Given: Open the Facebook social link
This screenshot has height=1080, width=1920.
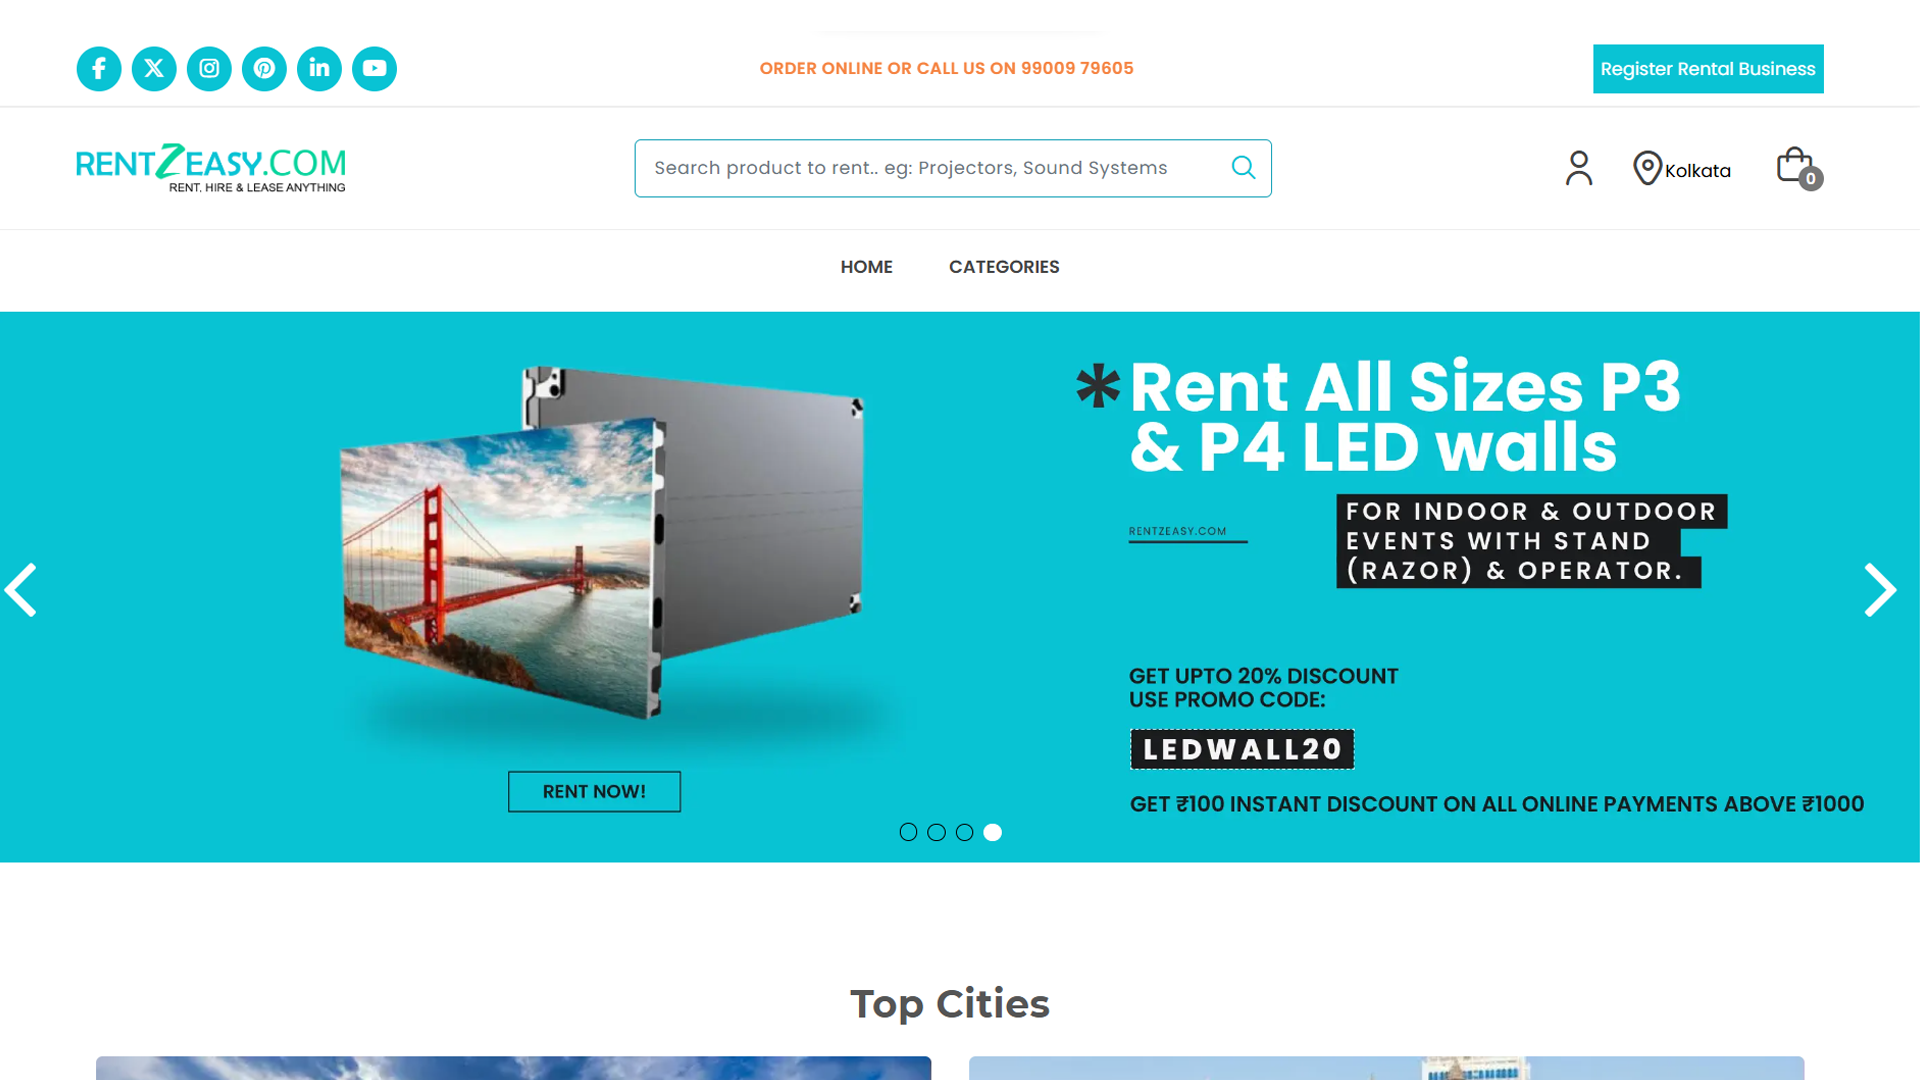Looking at the screenshot, I should pyautogui.click(x=99, y=69).
